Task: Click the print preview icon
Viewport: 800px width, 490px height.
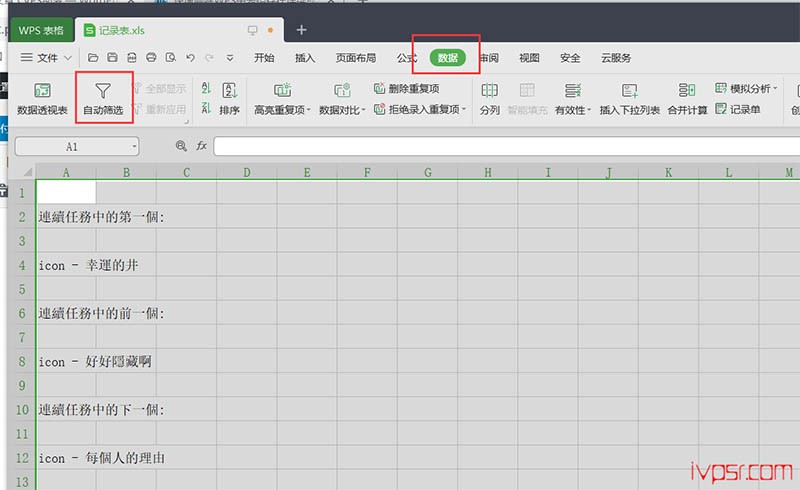Action: coord(170,58)
